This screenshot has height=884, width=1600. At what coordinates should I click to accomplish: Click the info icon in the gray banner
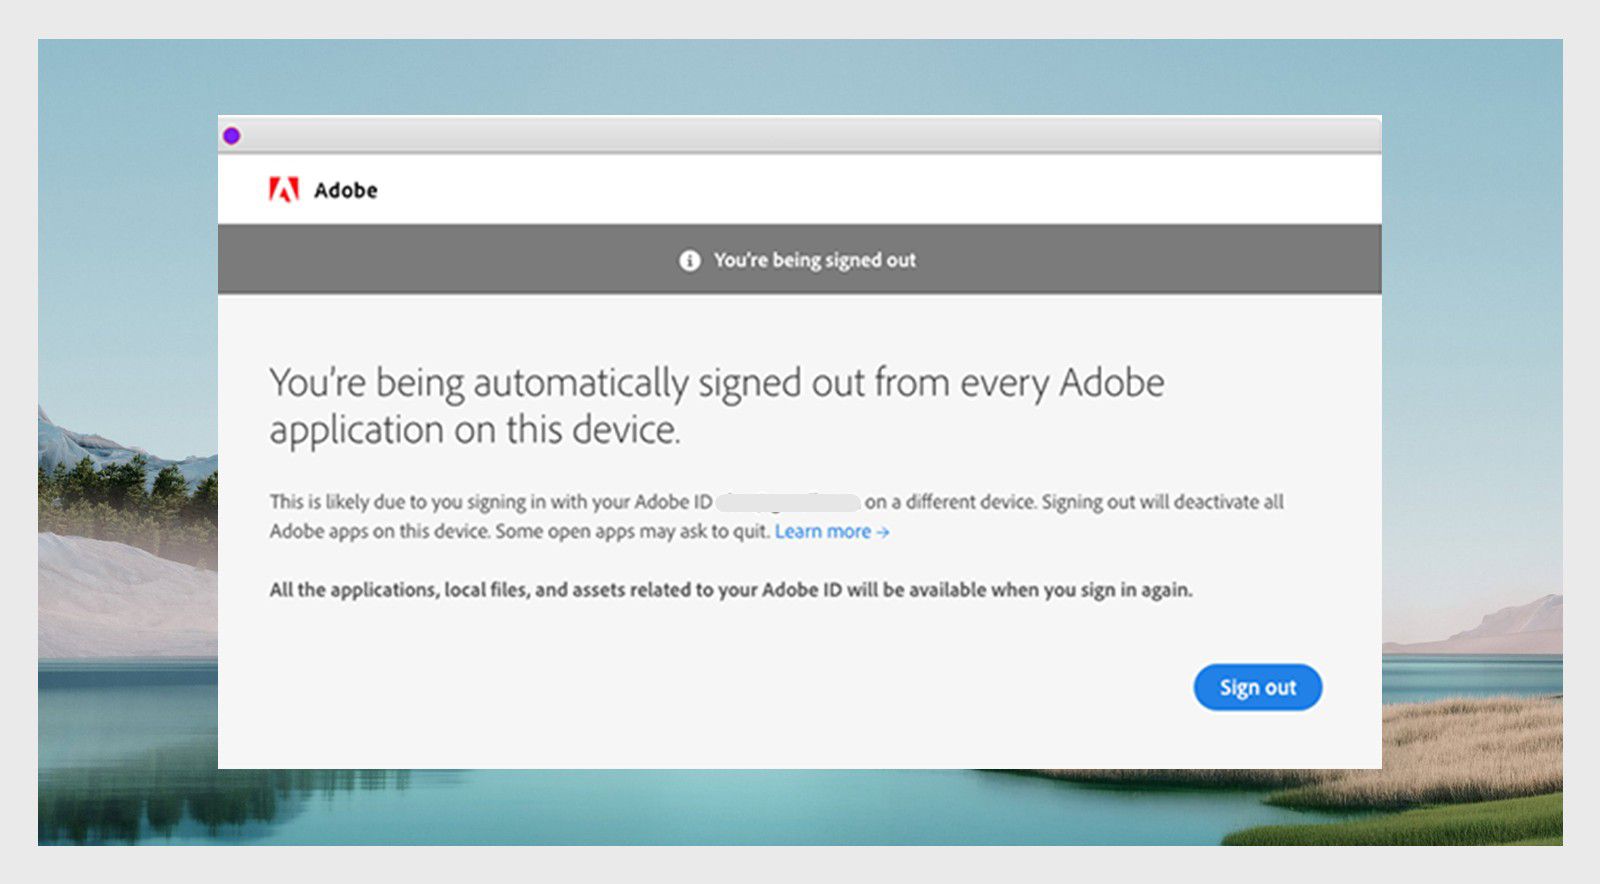690,261
